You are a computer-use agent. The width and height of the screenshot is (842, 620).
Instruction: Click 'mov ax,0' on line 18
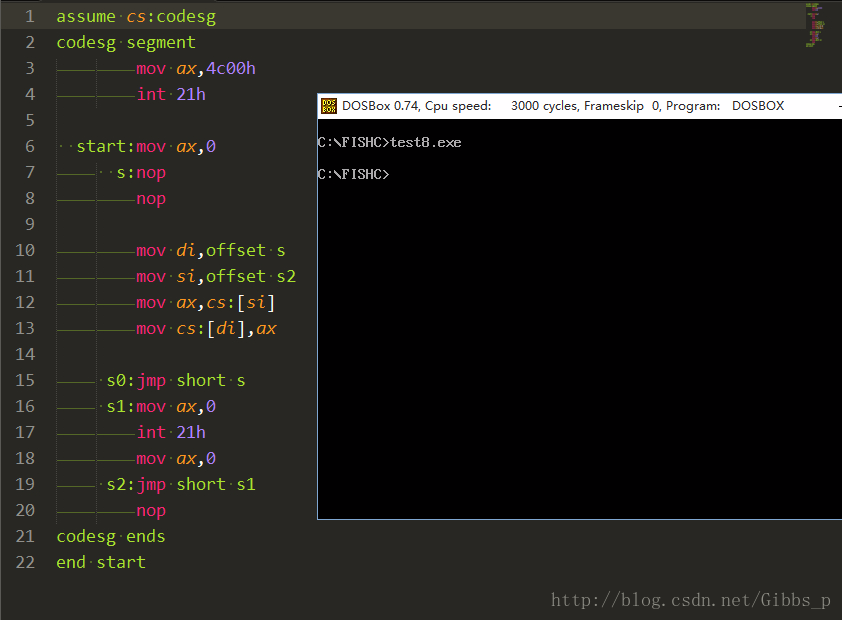(176, 458)
